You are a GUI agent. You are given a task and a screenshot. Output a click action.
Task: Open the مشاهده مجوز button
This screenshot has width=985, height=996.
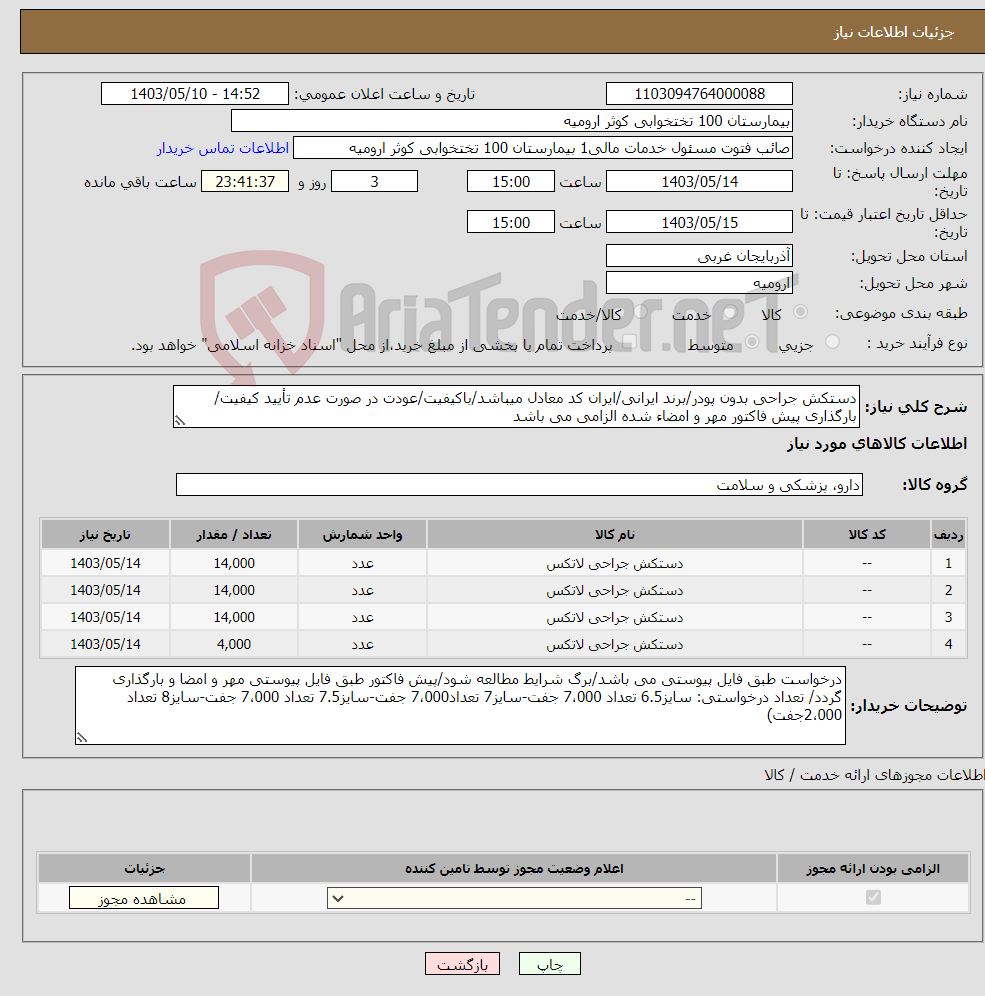pyautogui.click(x=144, y=898)
